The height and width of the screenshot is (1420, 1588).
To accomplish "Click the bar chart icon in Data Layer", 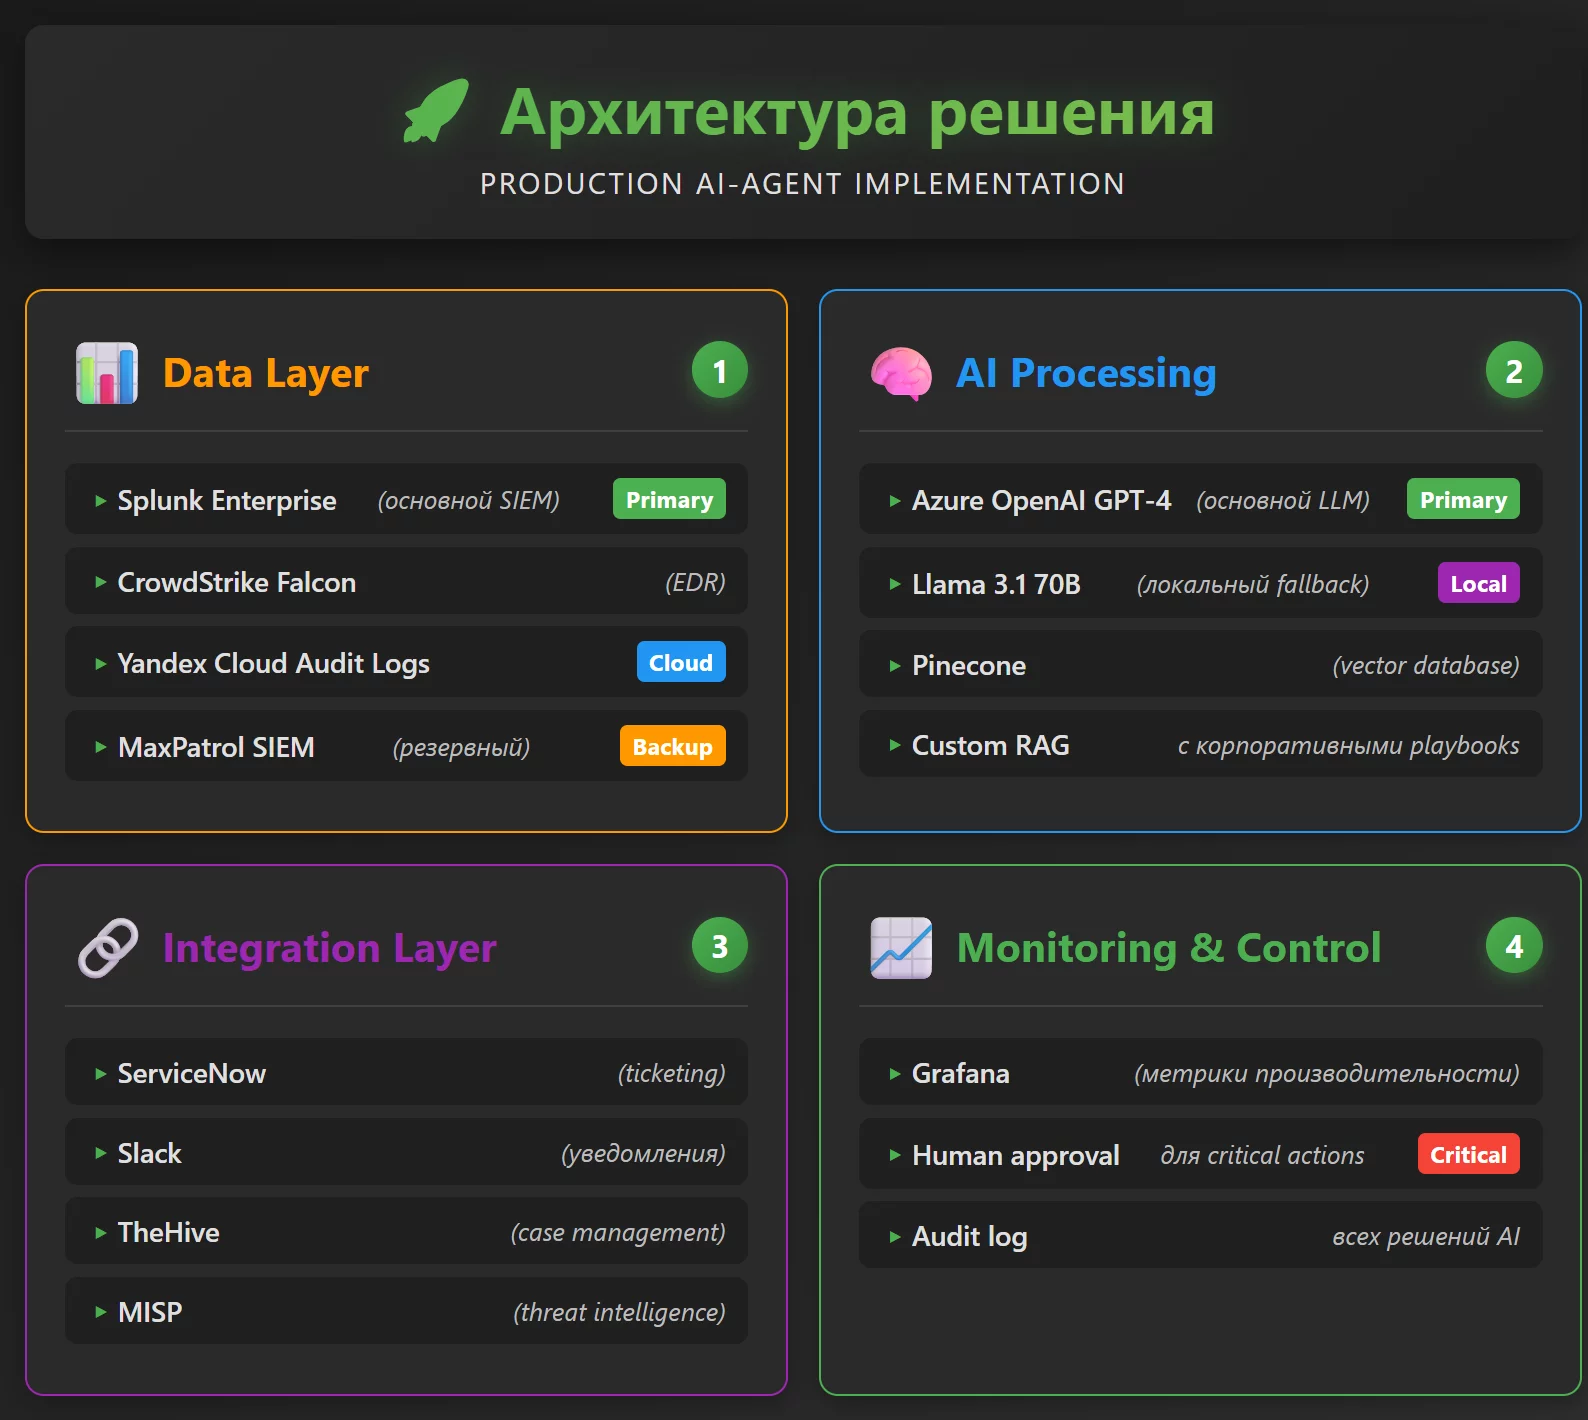I will pyautogui.click(x=107, y=373).
